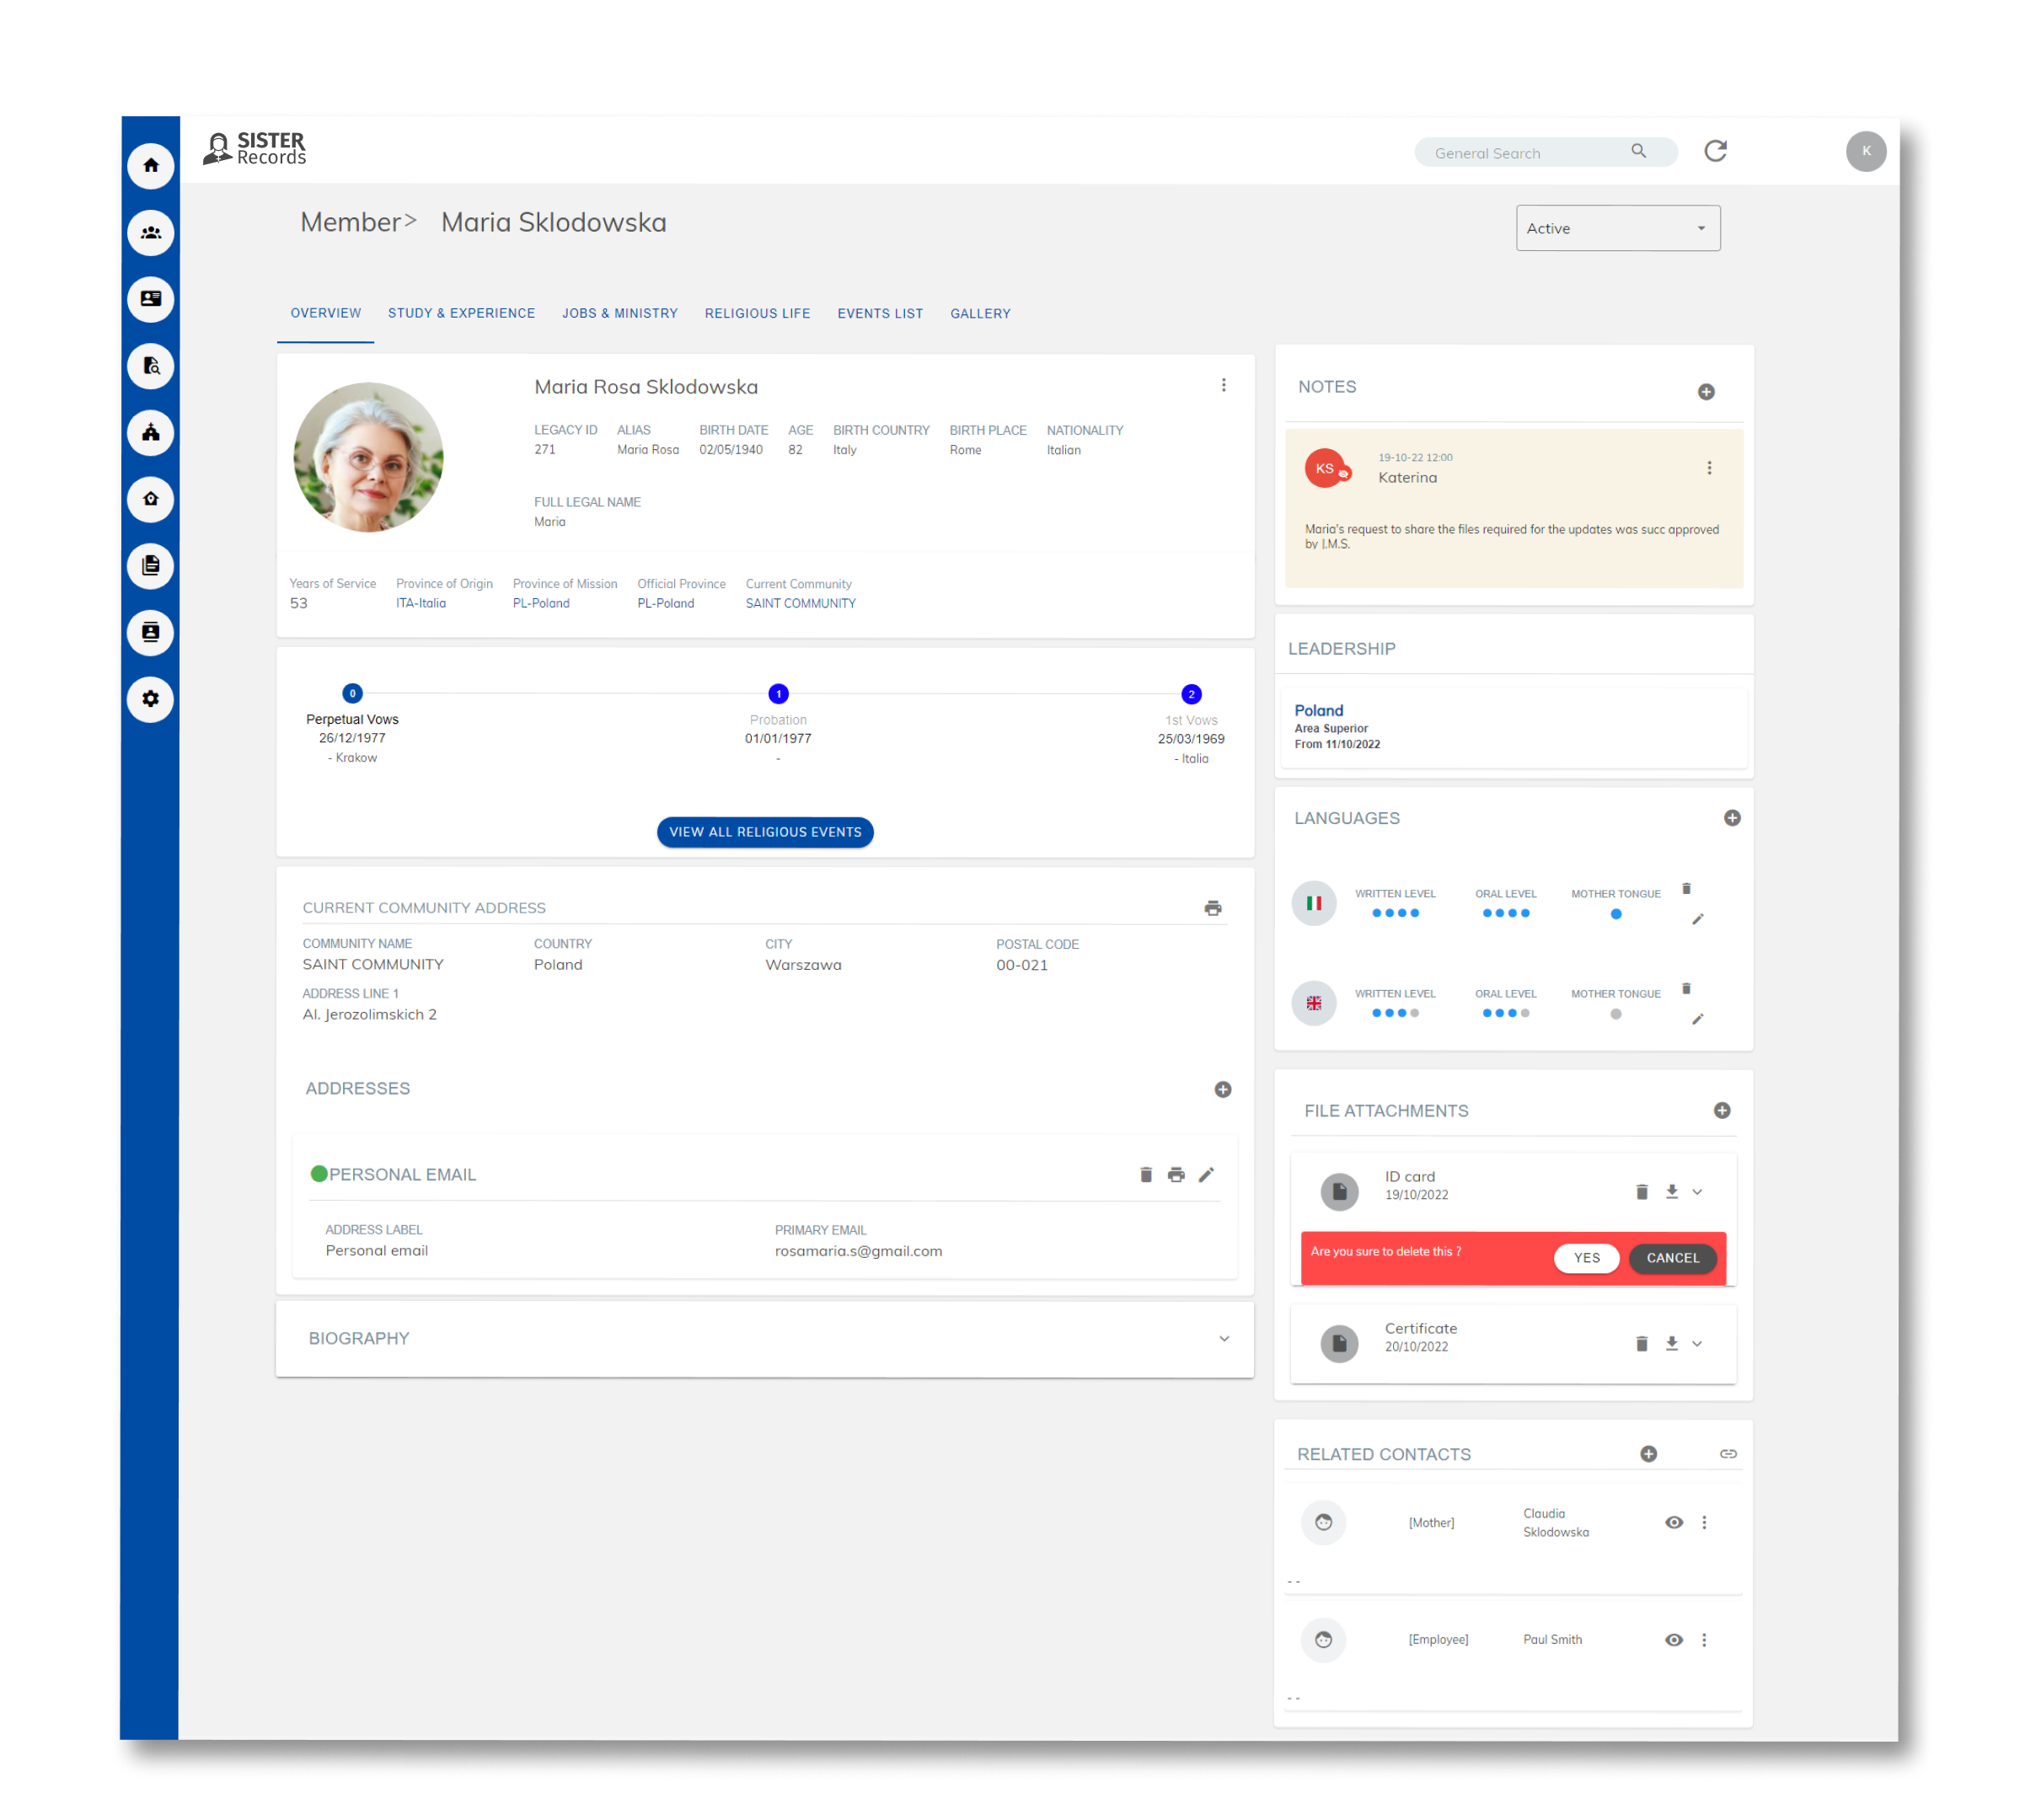Select the Members people icon in sidebar
The width and height of the screenshot is (2020, 1820).
click(151, 232)
